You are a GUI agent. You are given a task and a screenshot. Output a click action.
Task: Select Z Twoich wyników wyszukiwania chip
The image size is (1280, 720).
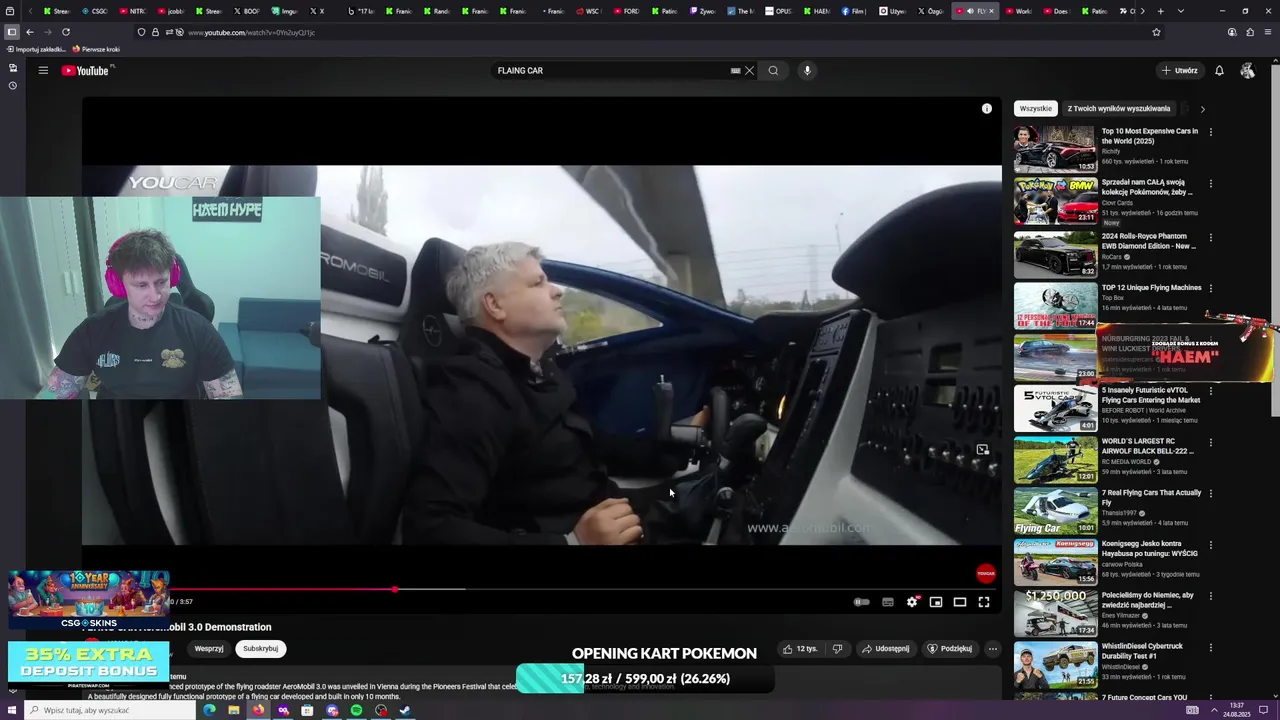pyautogui.click(x=1119, y=109)
